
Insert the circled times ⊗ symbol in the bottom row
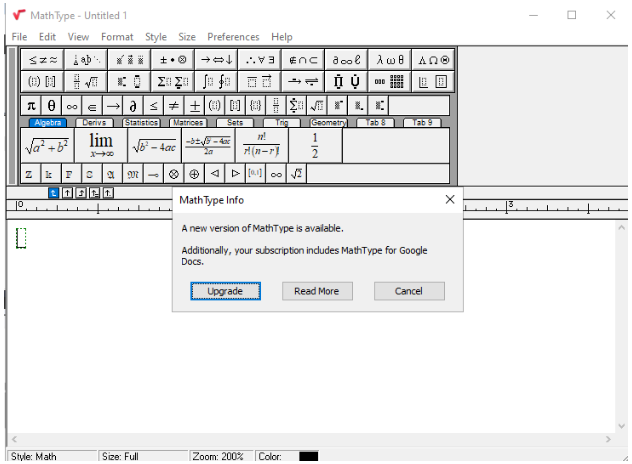[x=174, y=174]
